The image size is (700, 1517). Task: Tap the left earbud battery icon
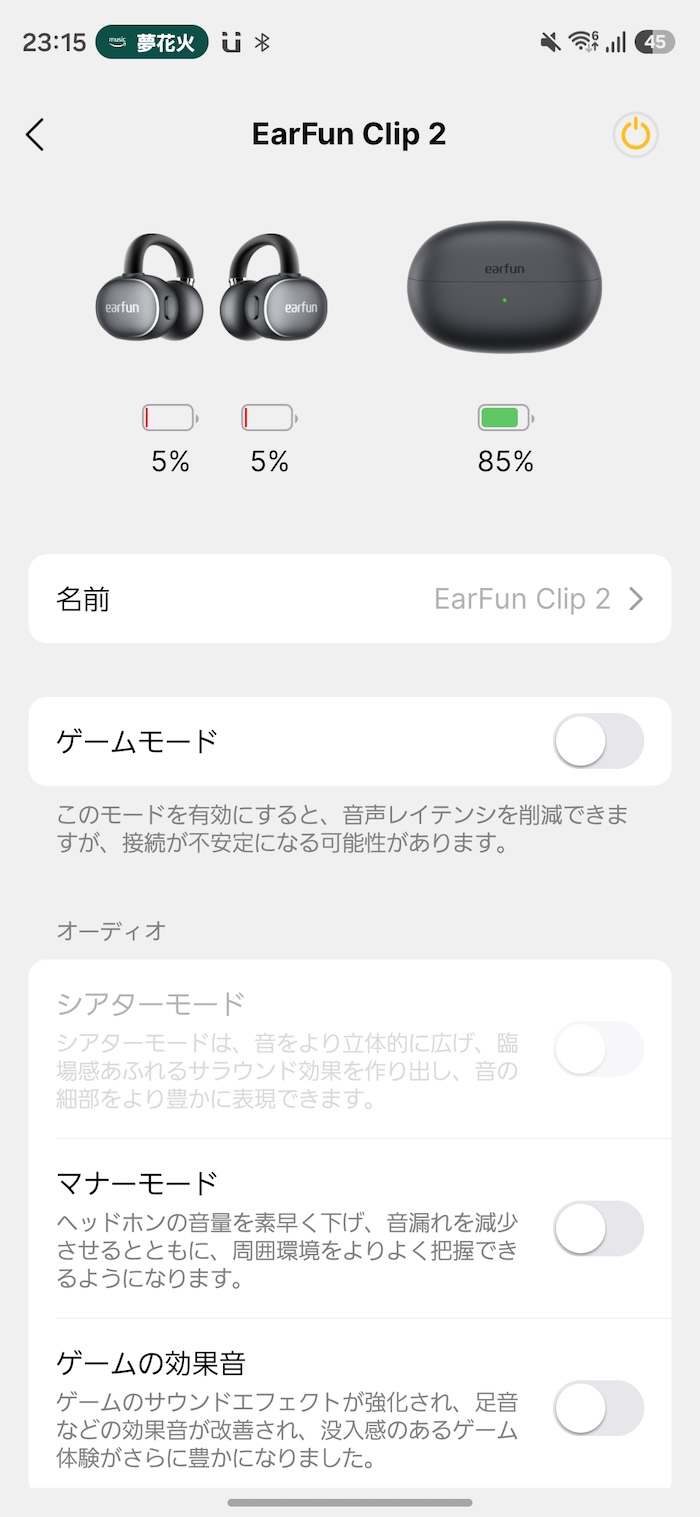169,418
